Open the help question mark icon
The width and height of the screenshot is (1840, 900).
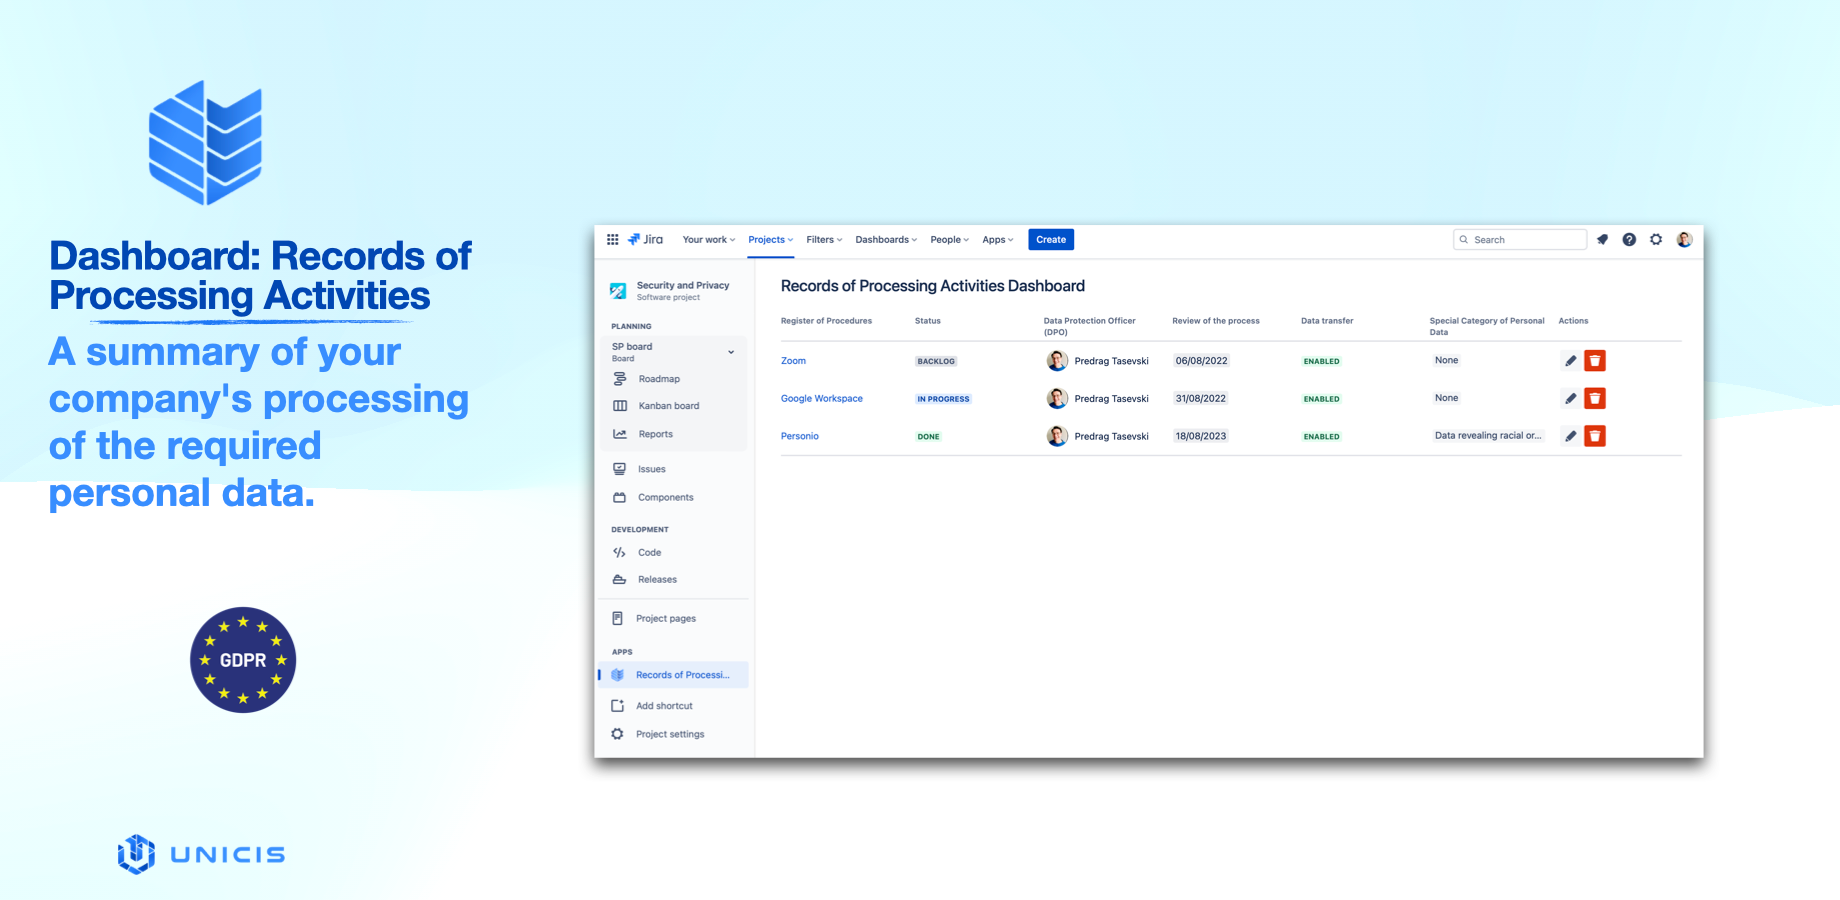(1629, 240)
